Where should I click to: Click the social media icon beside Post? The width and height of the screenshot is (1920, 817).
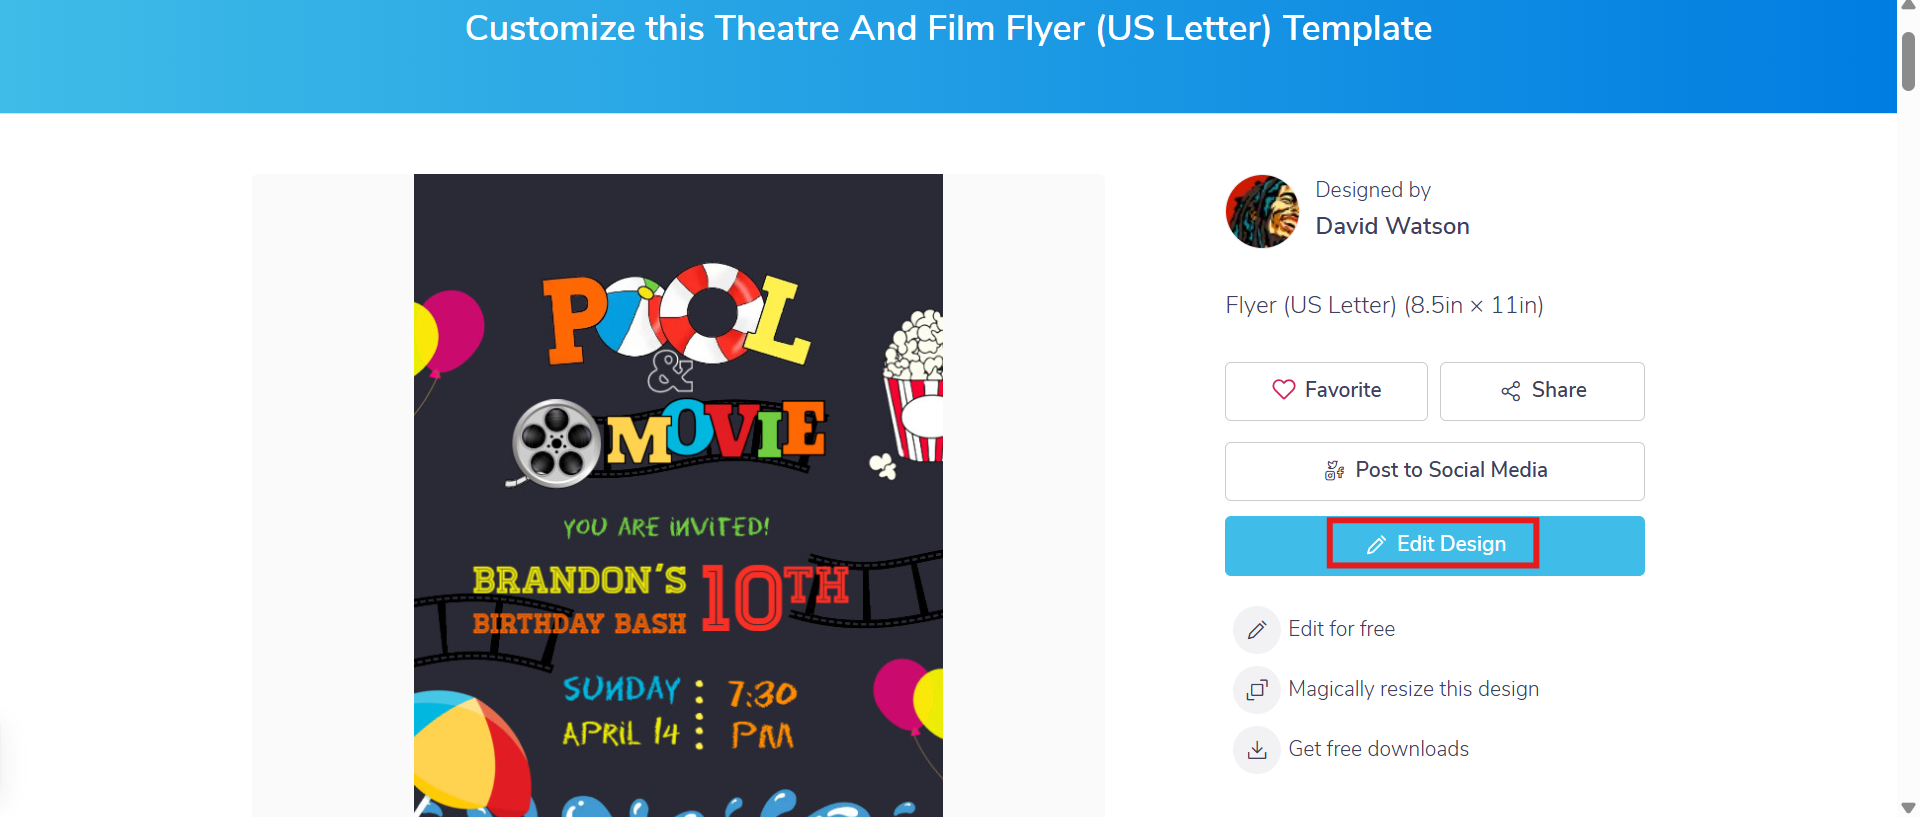pos(1334,470)
